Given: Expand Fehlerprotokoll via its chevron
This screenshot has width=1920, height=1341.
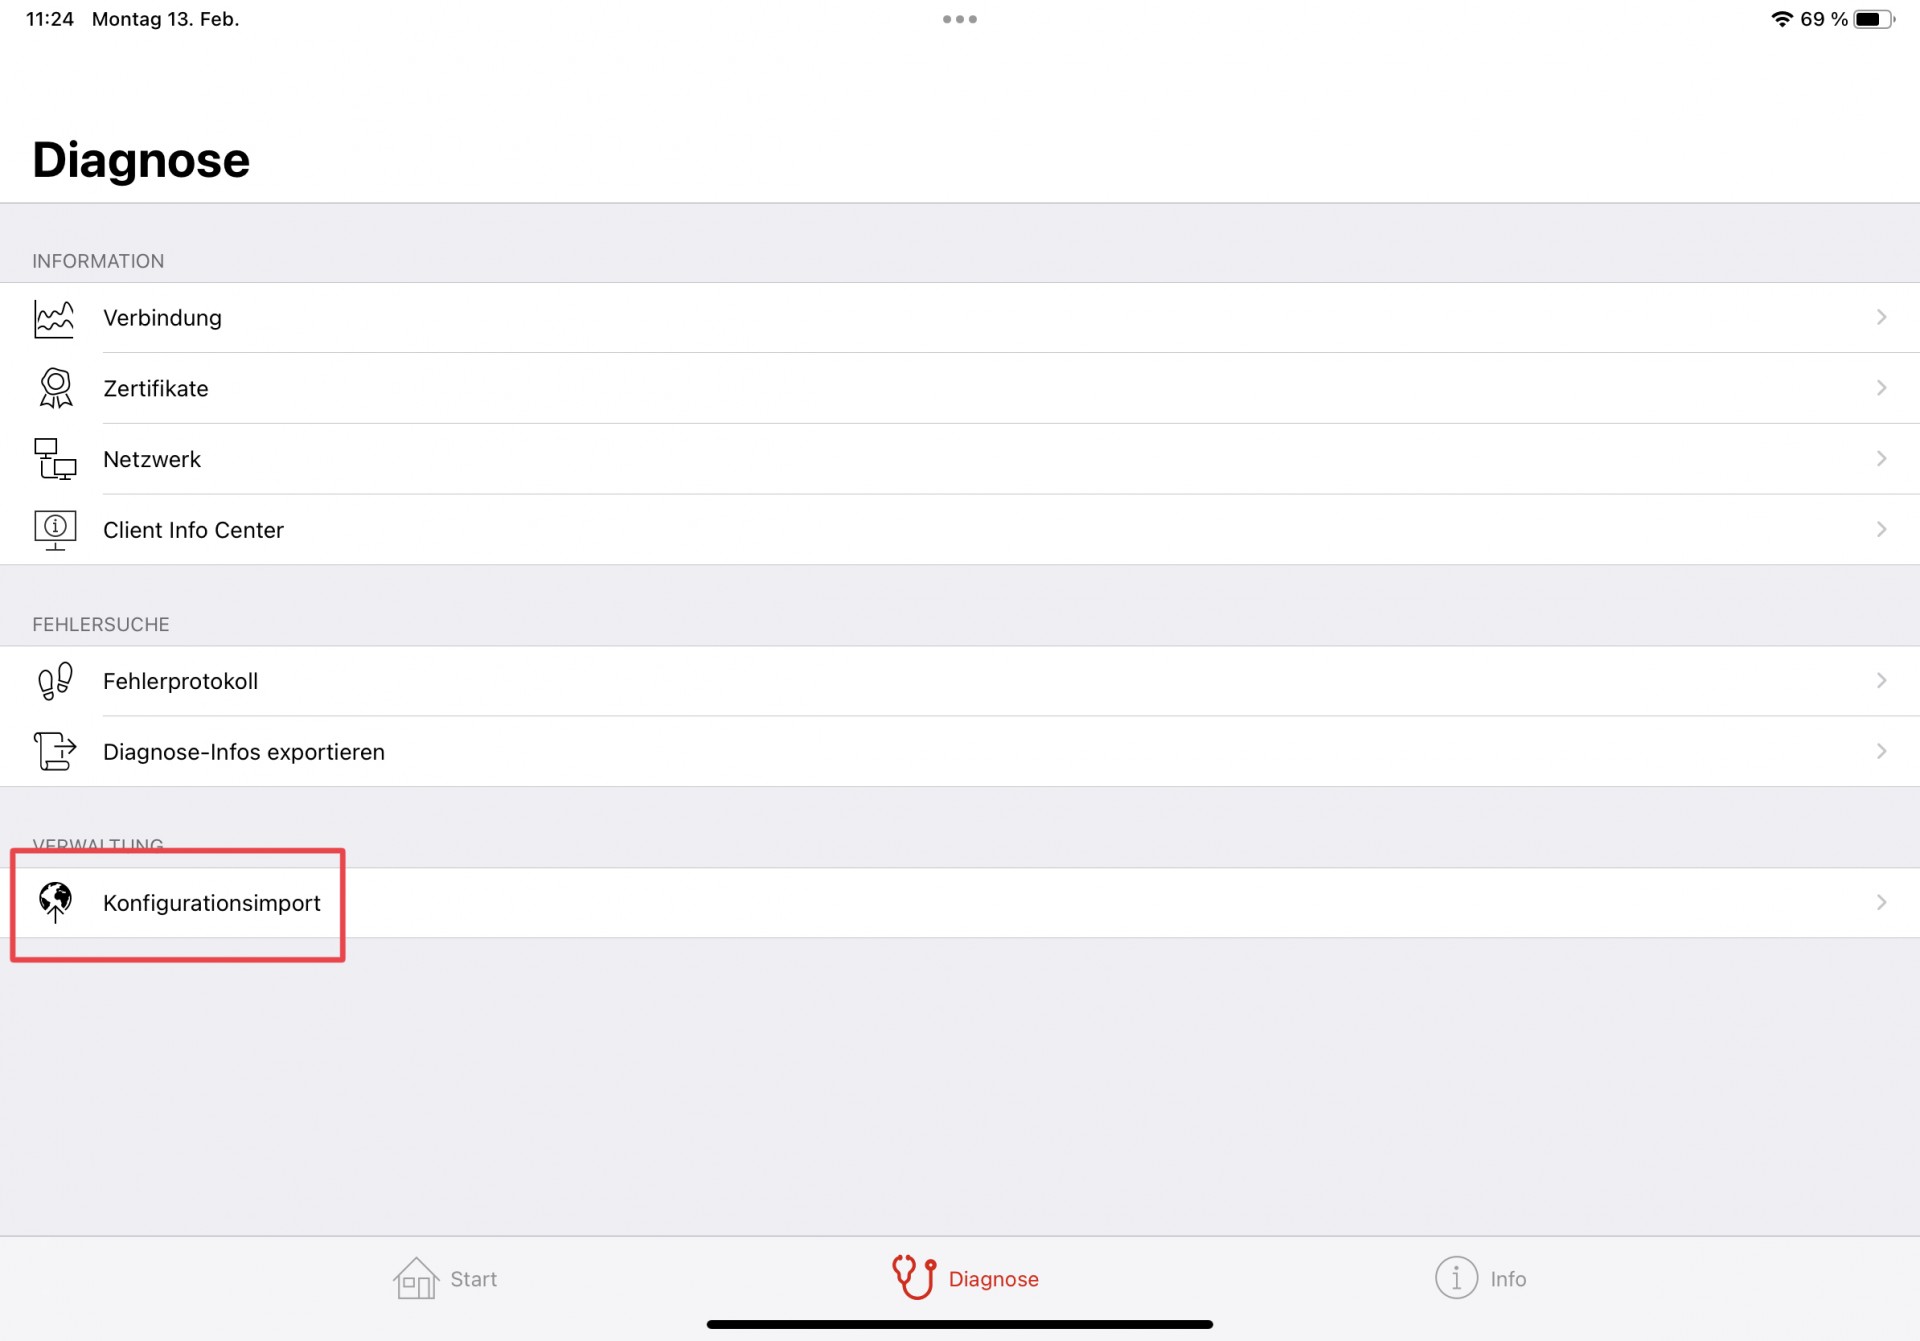Looking at the screenshot, I should point(1881,681).
